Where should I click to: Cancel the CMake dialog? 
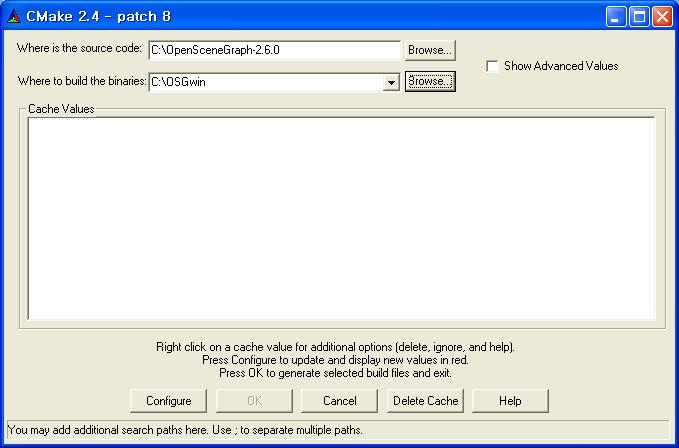(x=340, y=401)
